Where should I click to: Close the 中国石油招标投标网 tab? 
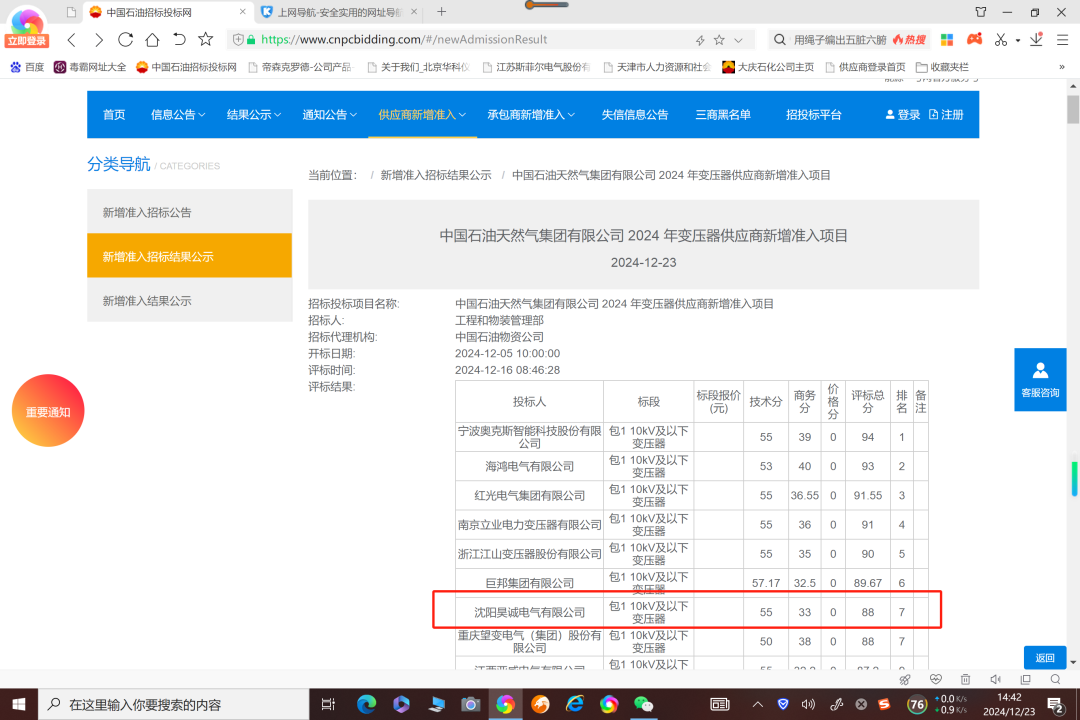(242, 12)
